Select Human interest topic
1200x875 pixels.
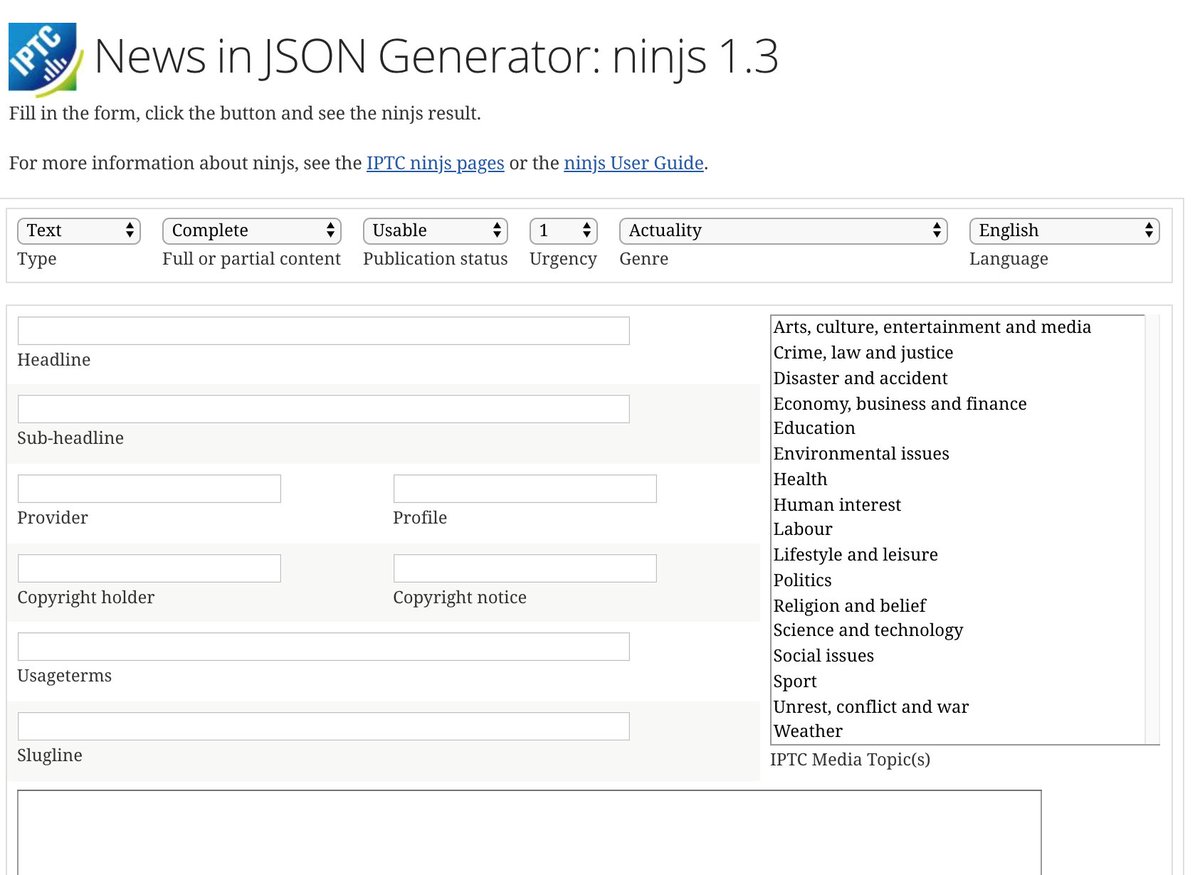[957, 505]
